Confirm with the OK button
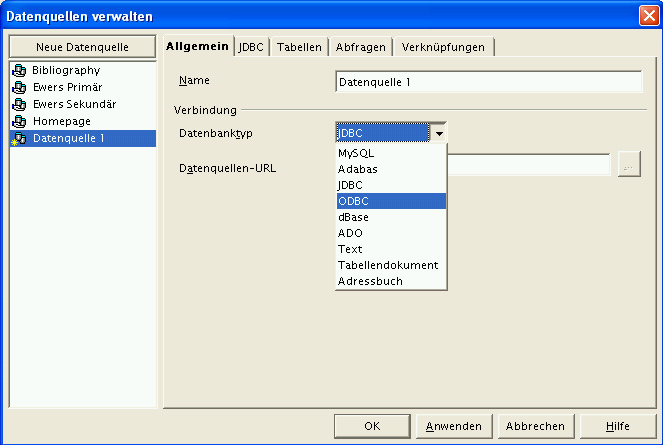 pyautogui.click(x=372, y=426)
